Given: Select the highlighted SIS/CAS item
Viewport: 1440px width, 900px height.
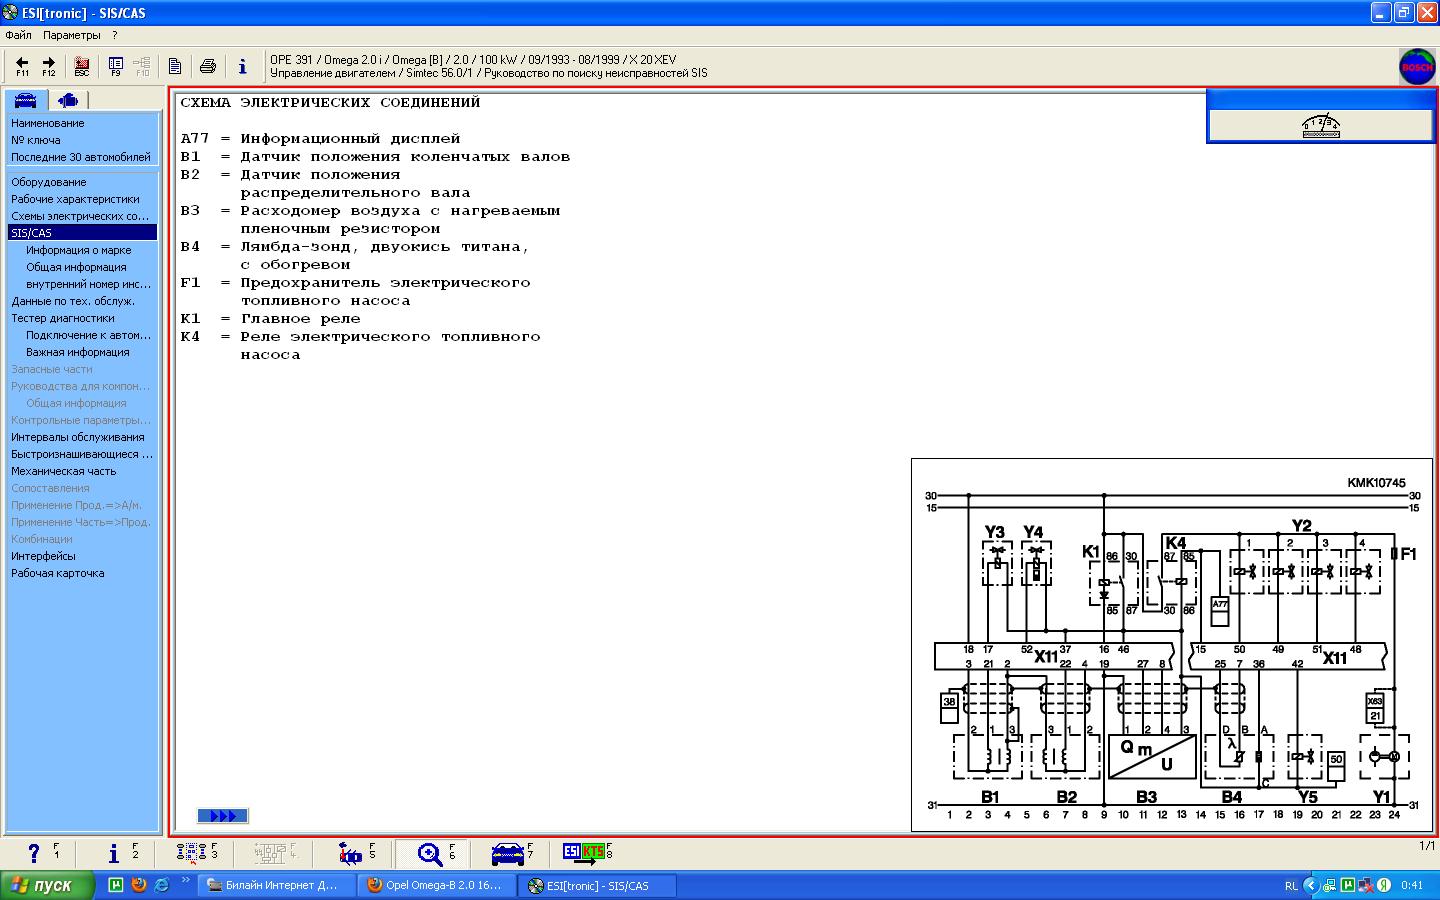Looking at the screenshot, I should tap(82, 233).
